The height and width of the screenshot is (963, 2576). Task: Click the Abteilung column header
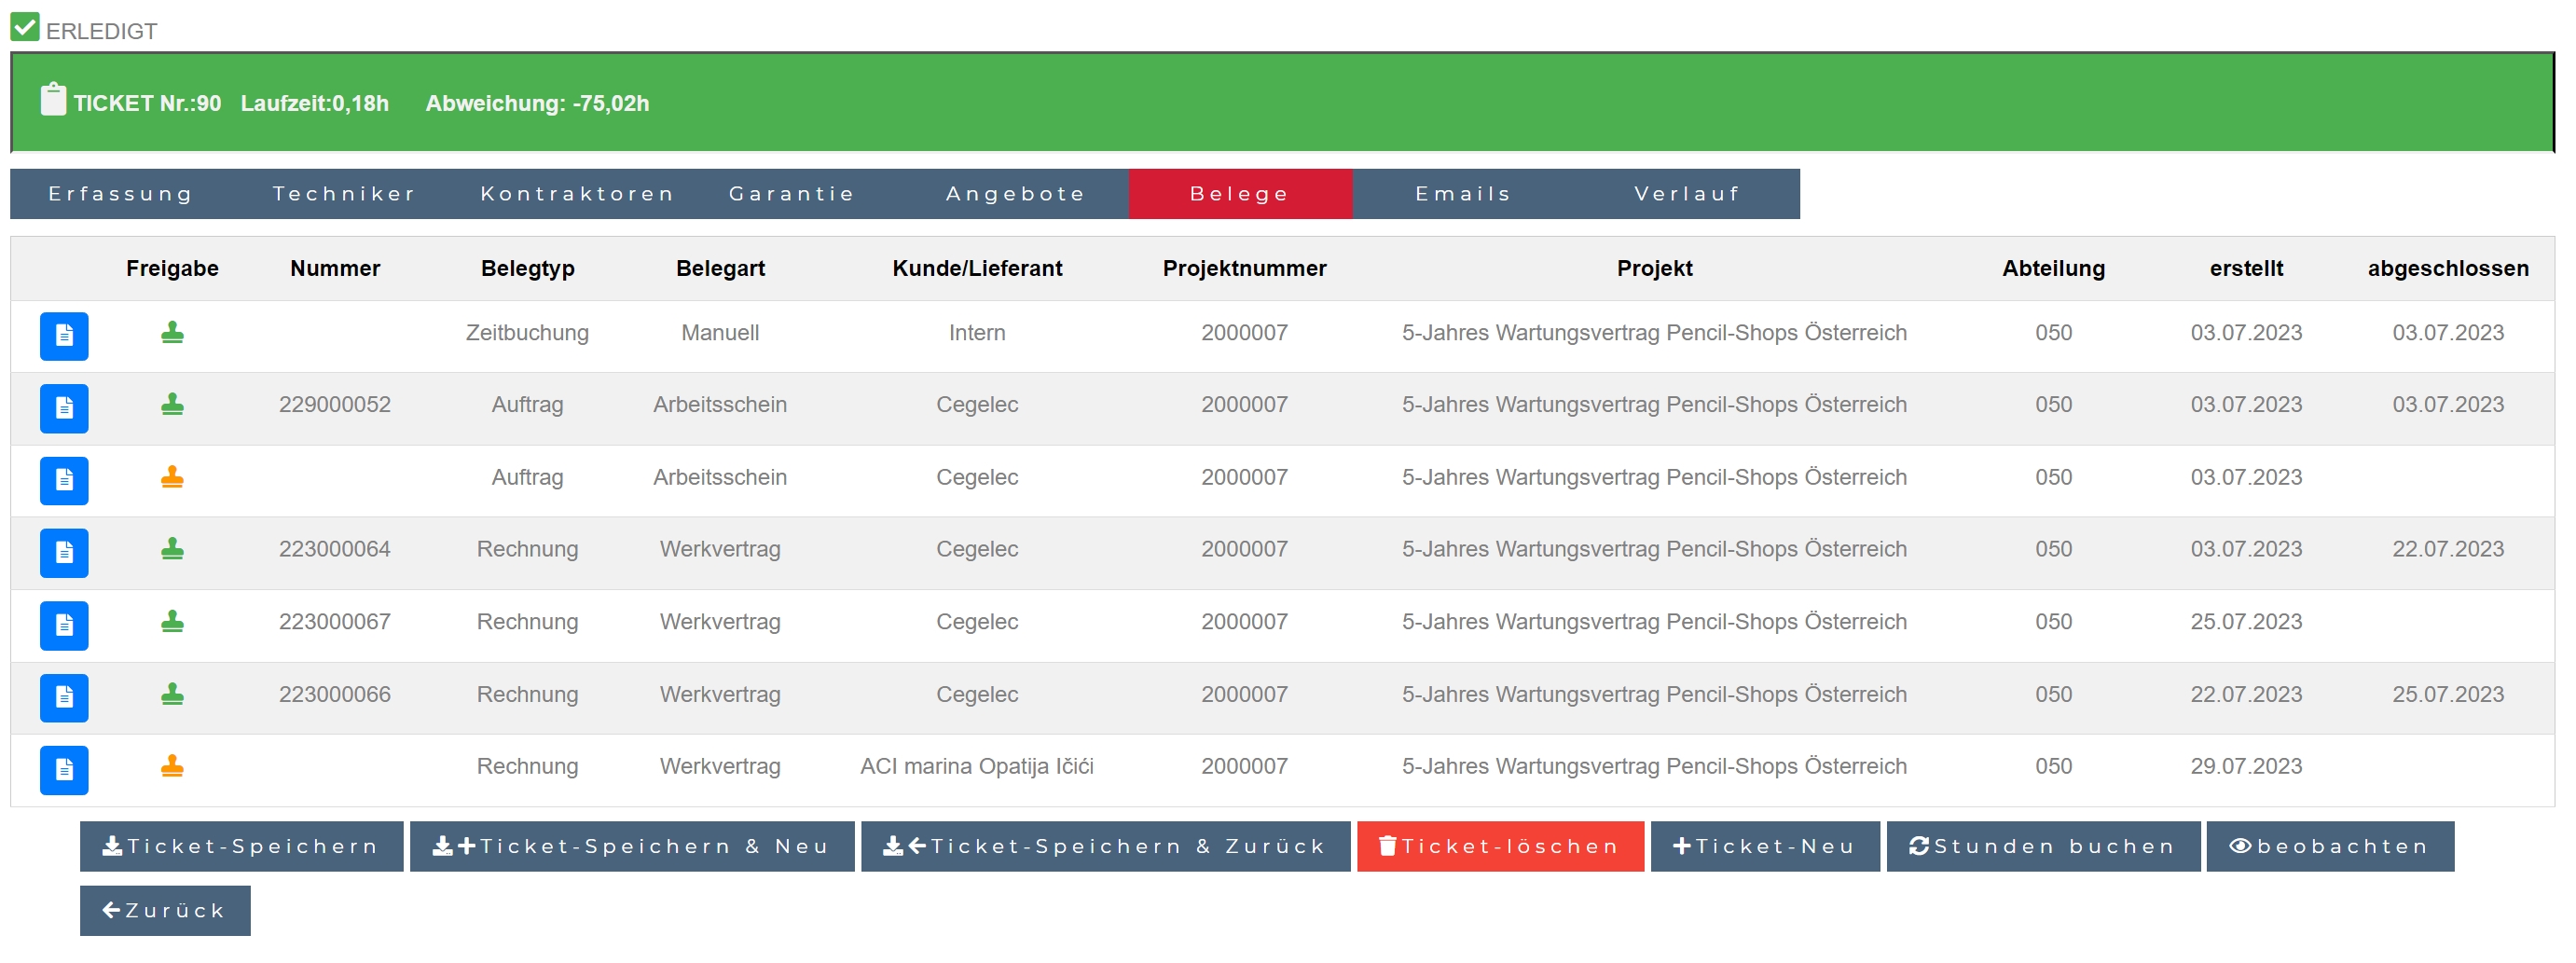(x=2053, y=268)
